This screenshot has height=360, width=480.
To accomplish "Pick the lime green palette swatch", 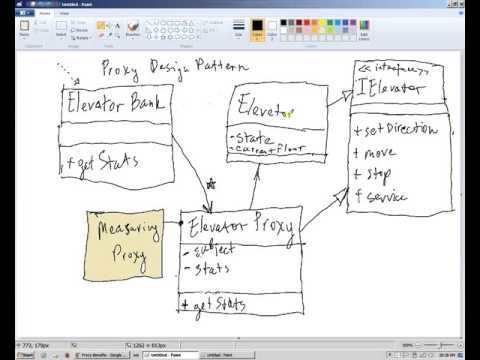I will pos(330,30).
